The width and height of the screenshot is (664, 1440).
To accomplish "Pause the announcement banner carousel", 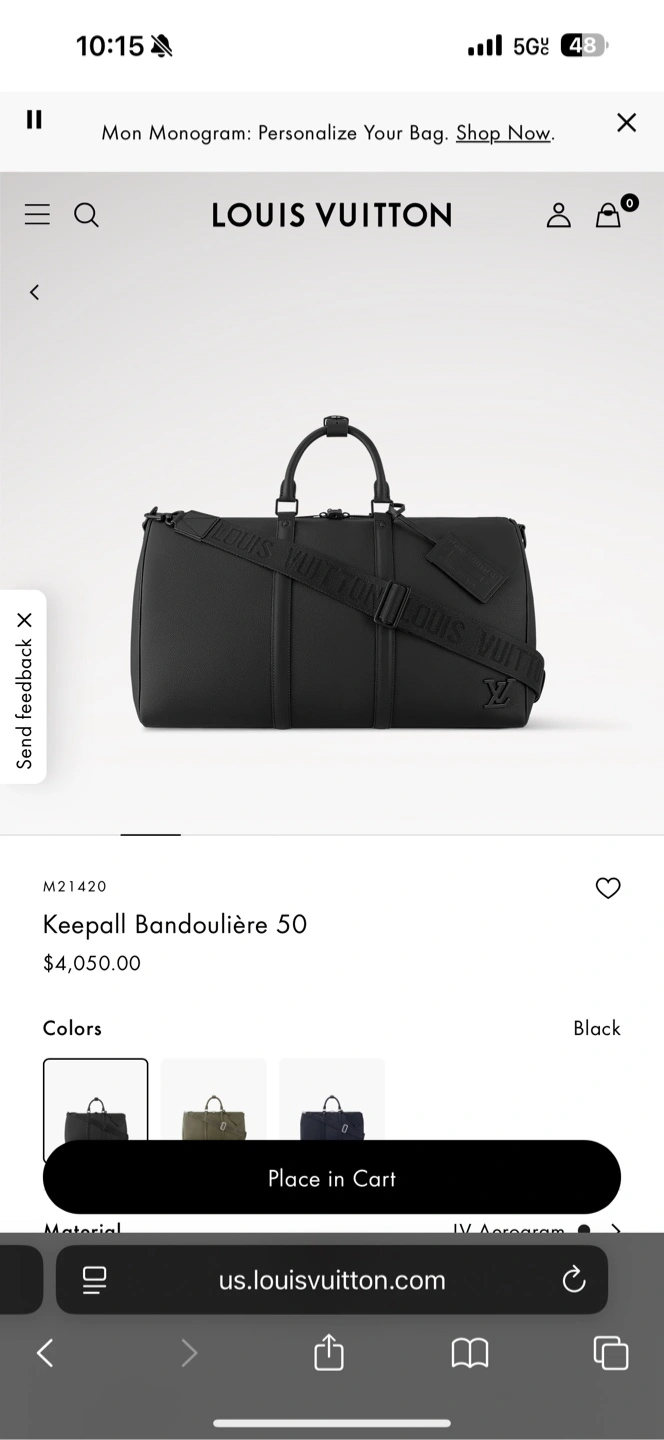I will point(34,120).
